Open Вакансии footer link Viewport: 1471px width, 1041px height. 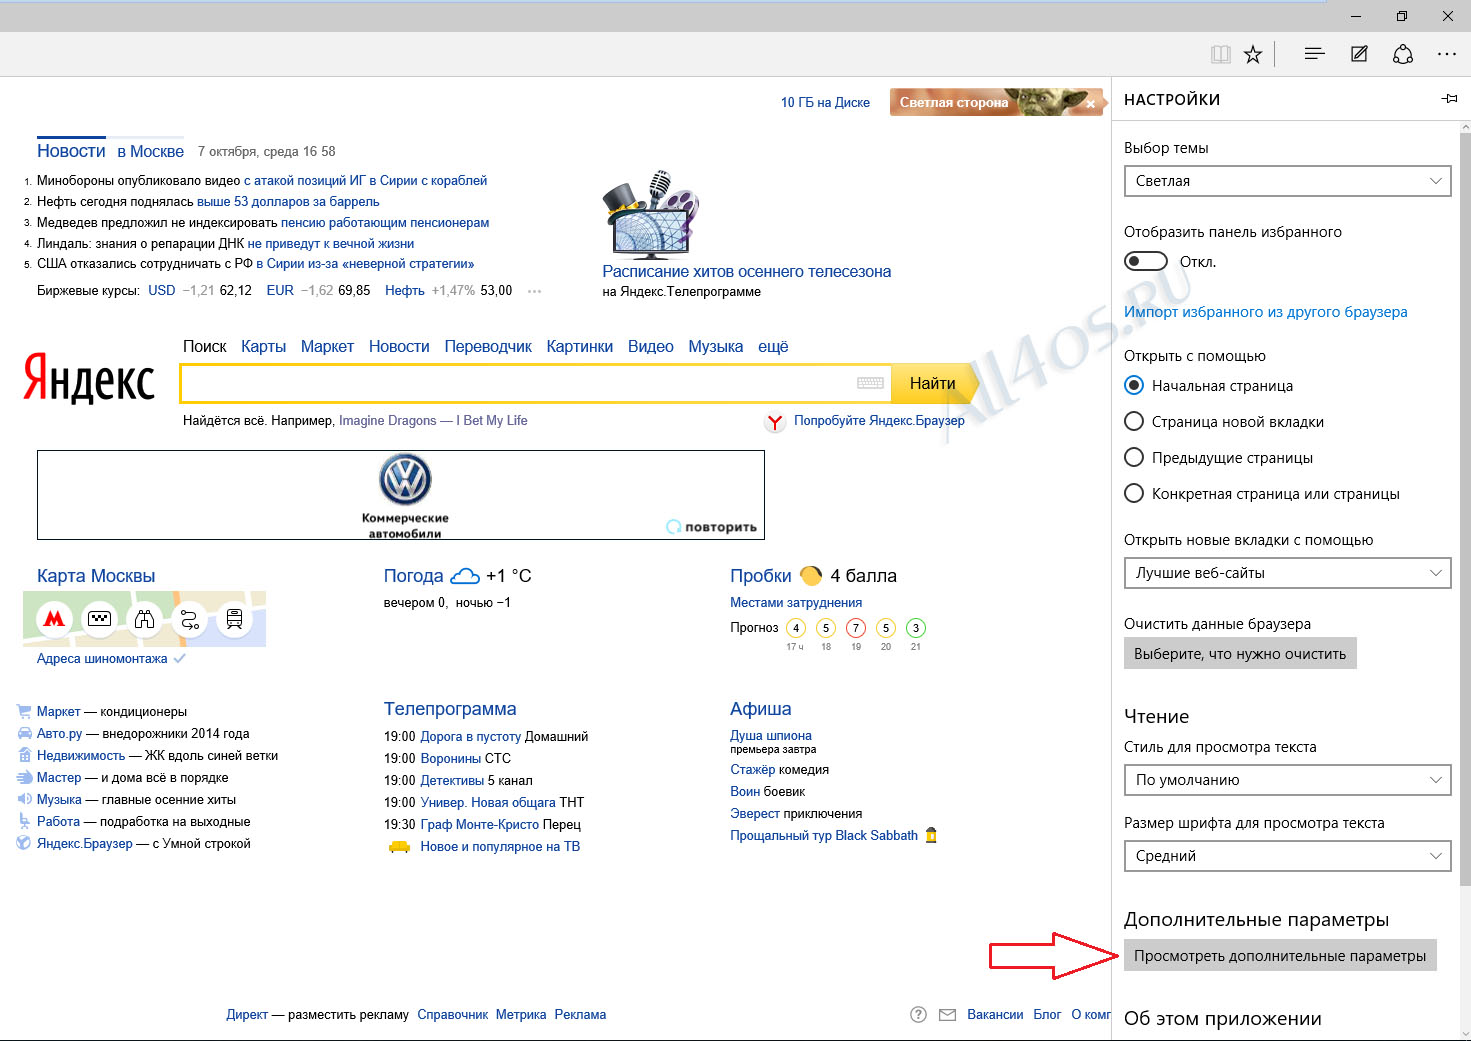click(995, 1014)
